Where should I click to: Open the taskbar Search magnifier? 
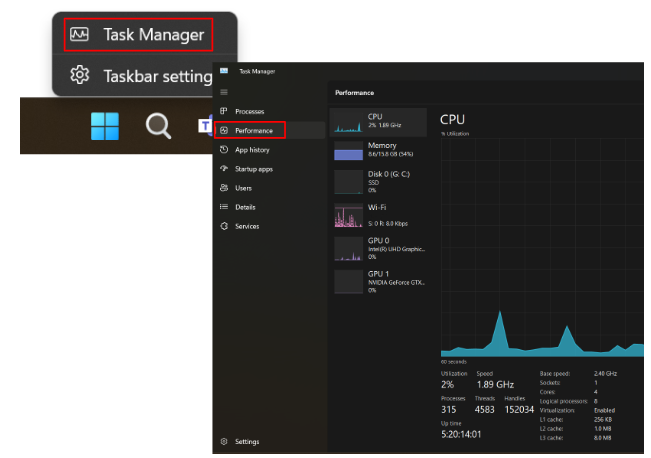tap(158, 126)
